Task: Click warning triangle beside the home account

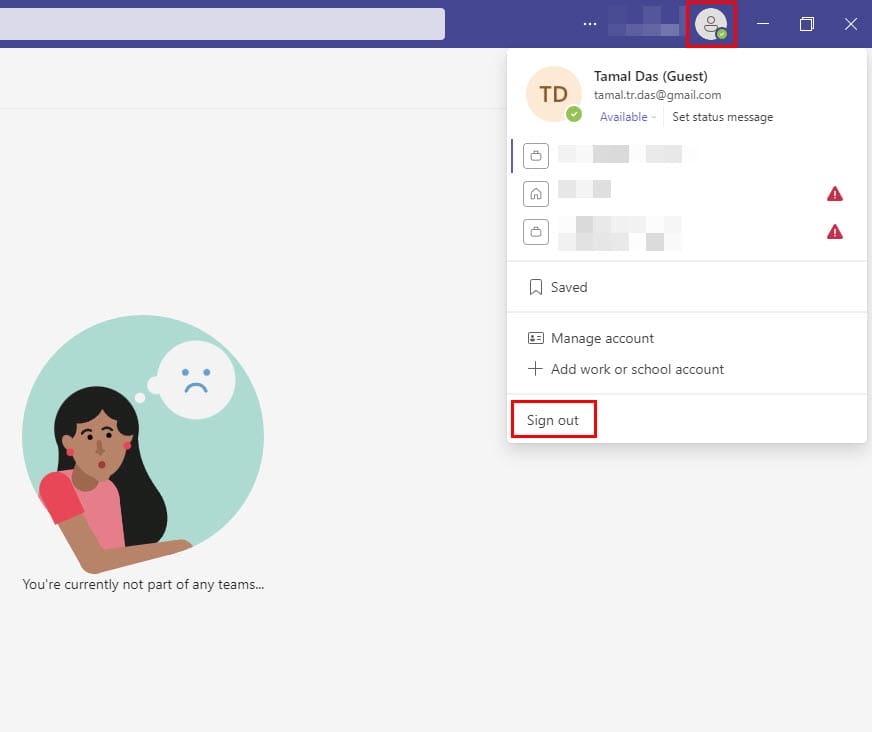Action: point(835,194)
